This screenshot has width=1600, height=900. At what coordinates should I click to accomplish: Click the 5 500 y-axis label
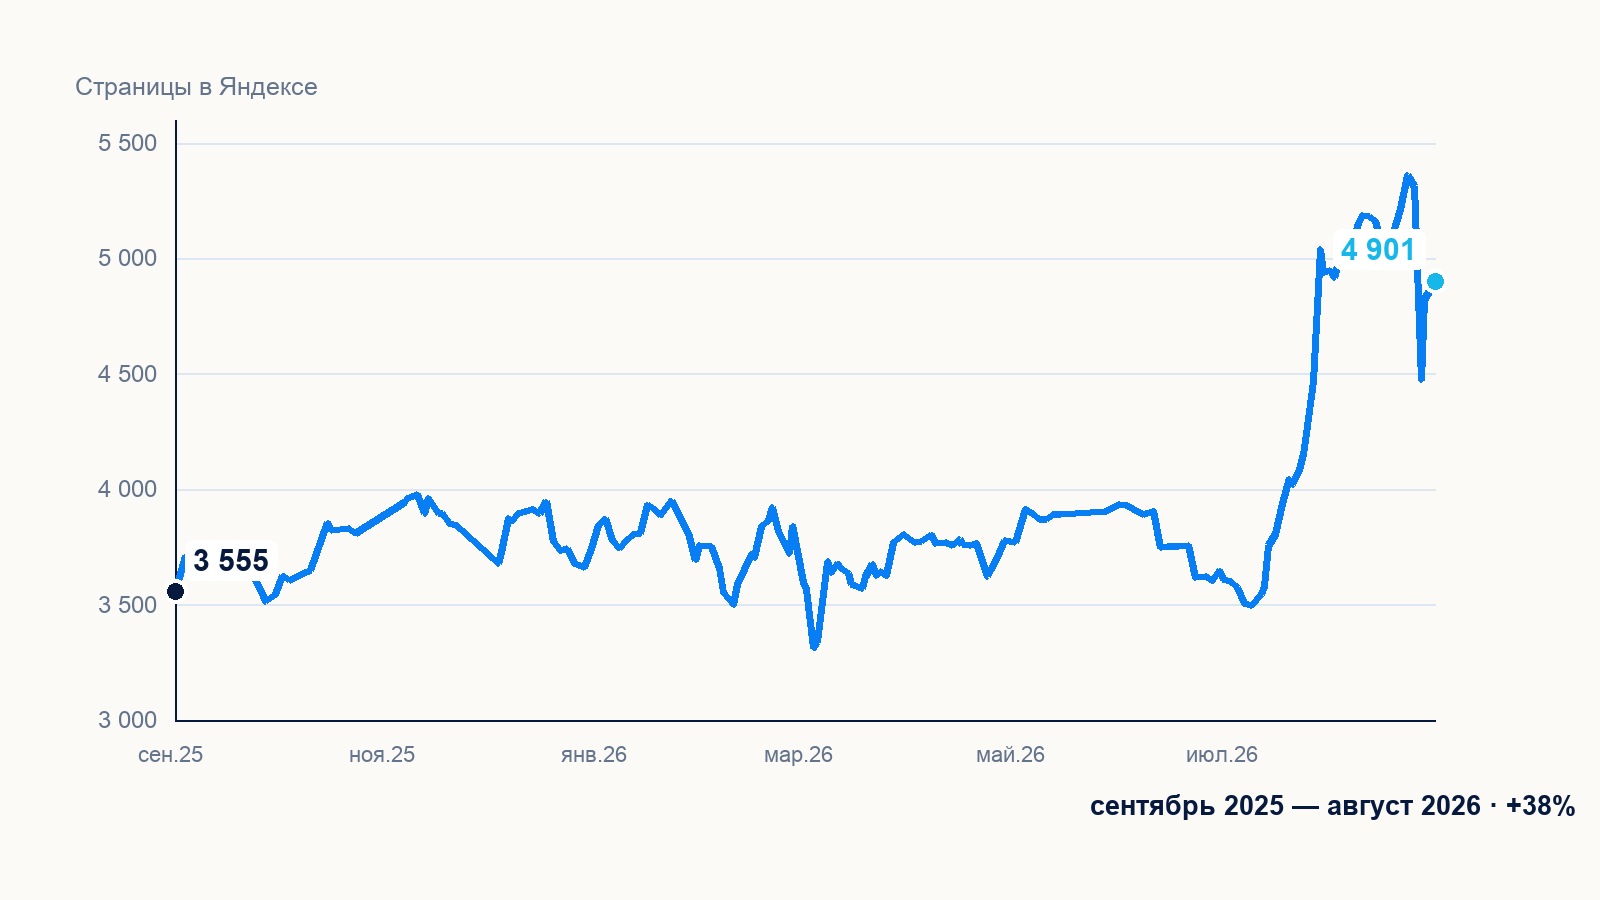[128, 143]
